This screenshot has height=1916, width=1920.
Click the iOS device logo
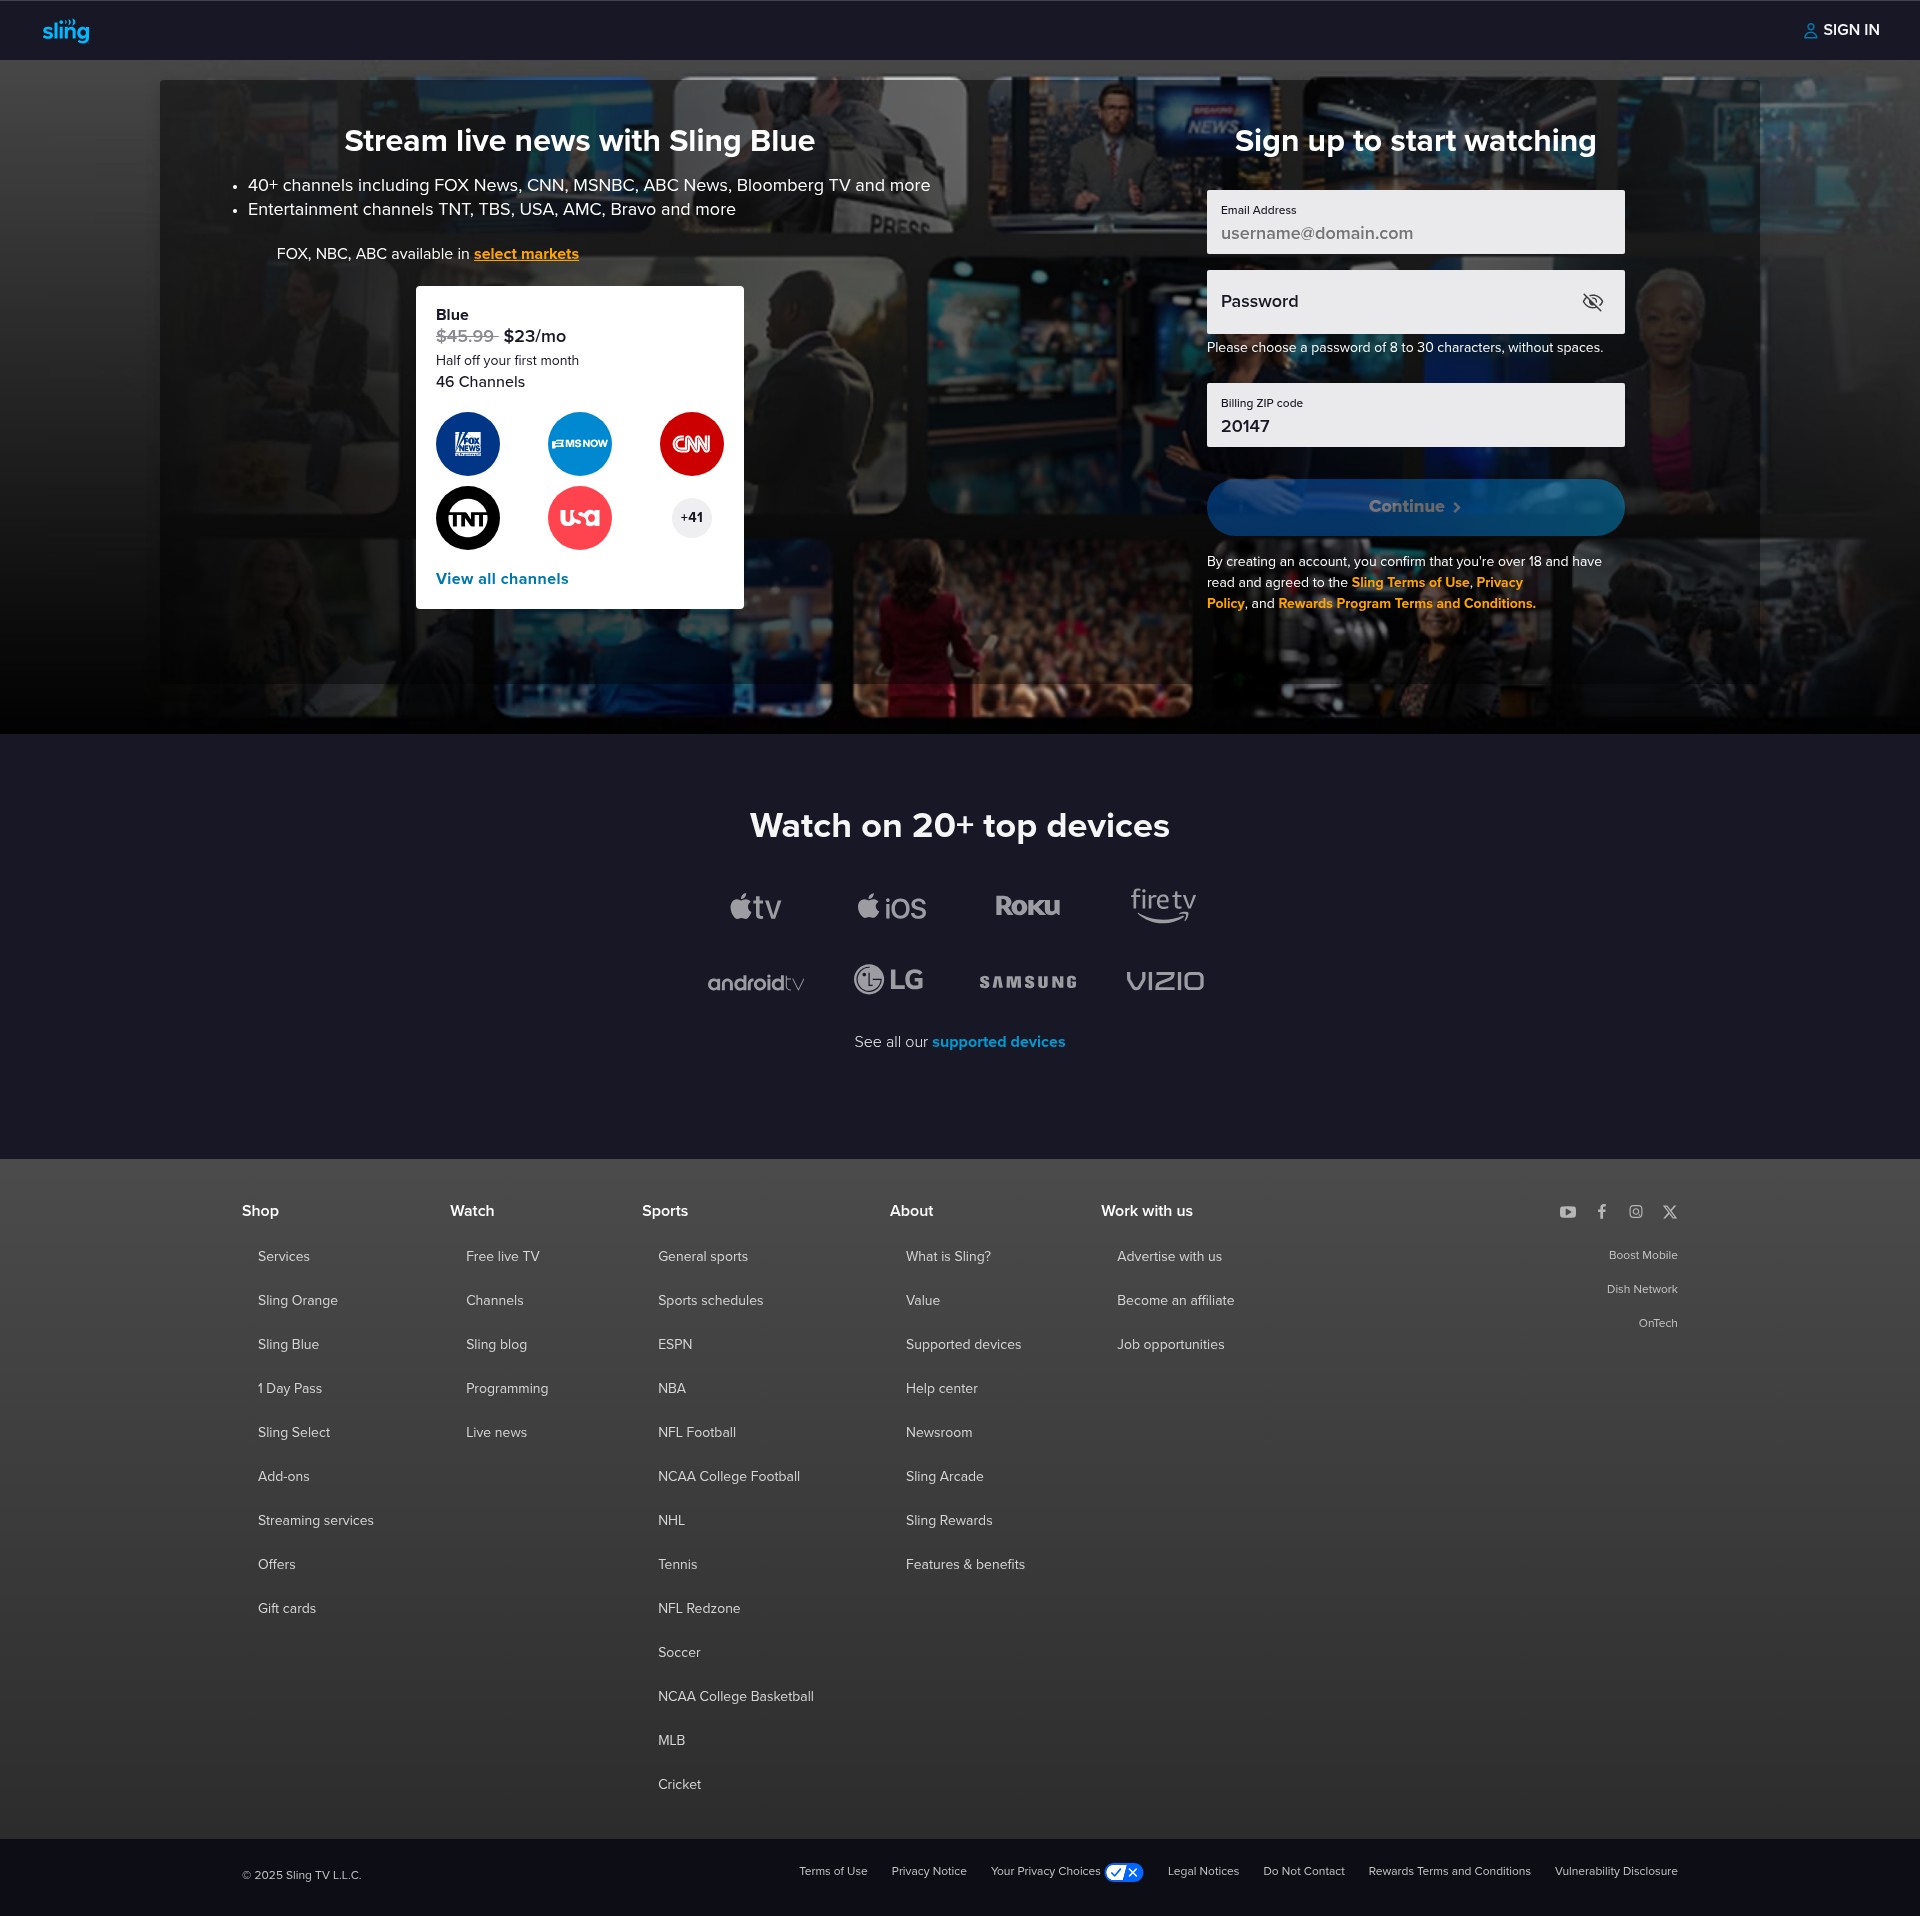(892, 907)
